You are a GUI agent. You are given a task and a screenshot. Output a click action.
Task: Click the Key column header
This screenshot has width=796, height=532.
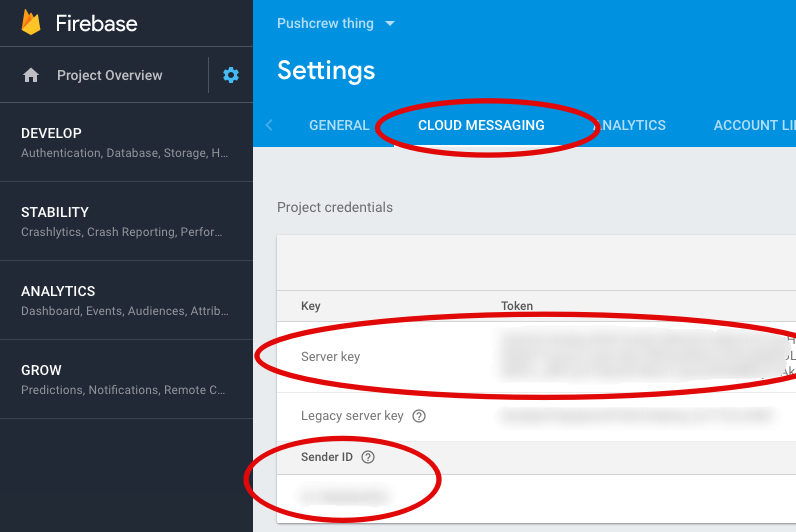tap(311, 306)
